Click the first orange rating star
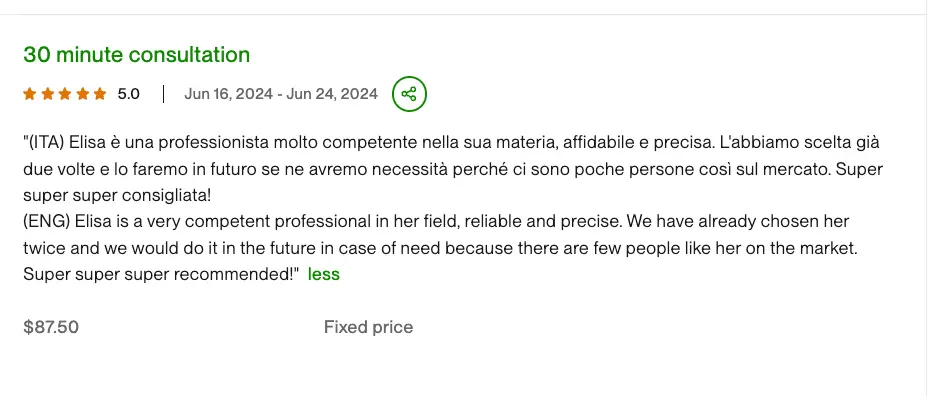Image resolution: width=945 pixels, height=396 pixels. click(x=30, y=94)
